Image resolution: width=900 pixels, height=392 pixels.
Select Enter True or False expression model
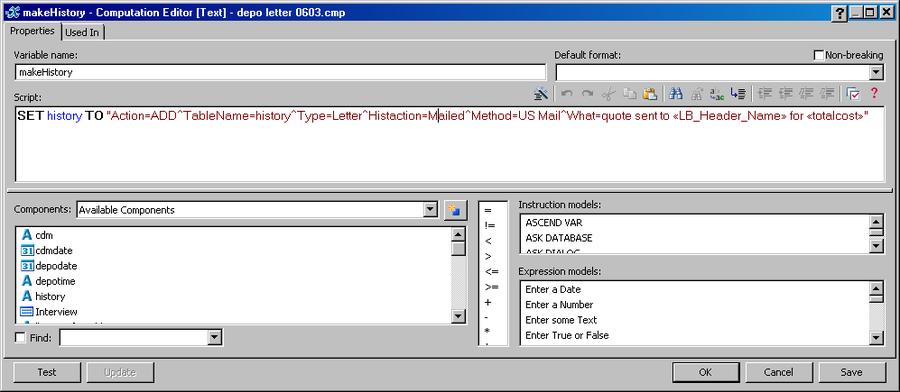[567, 335]
